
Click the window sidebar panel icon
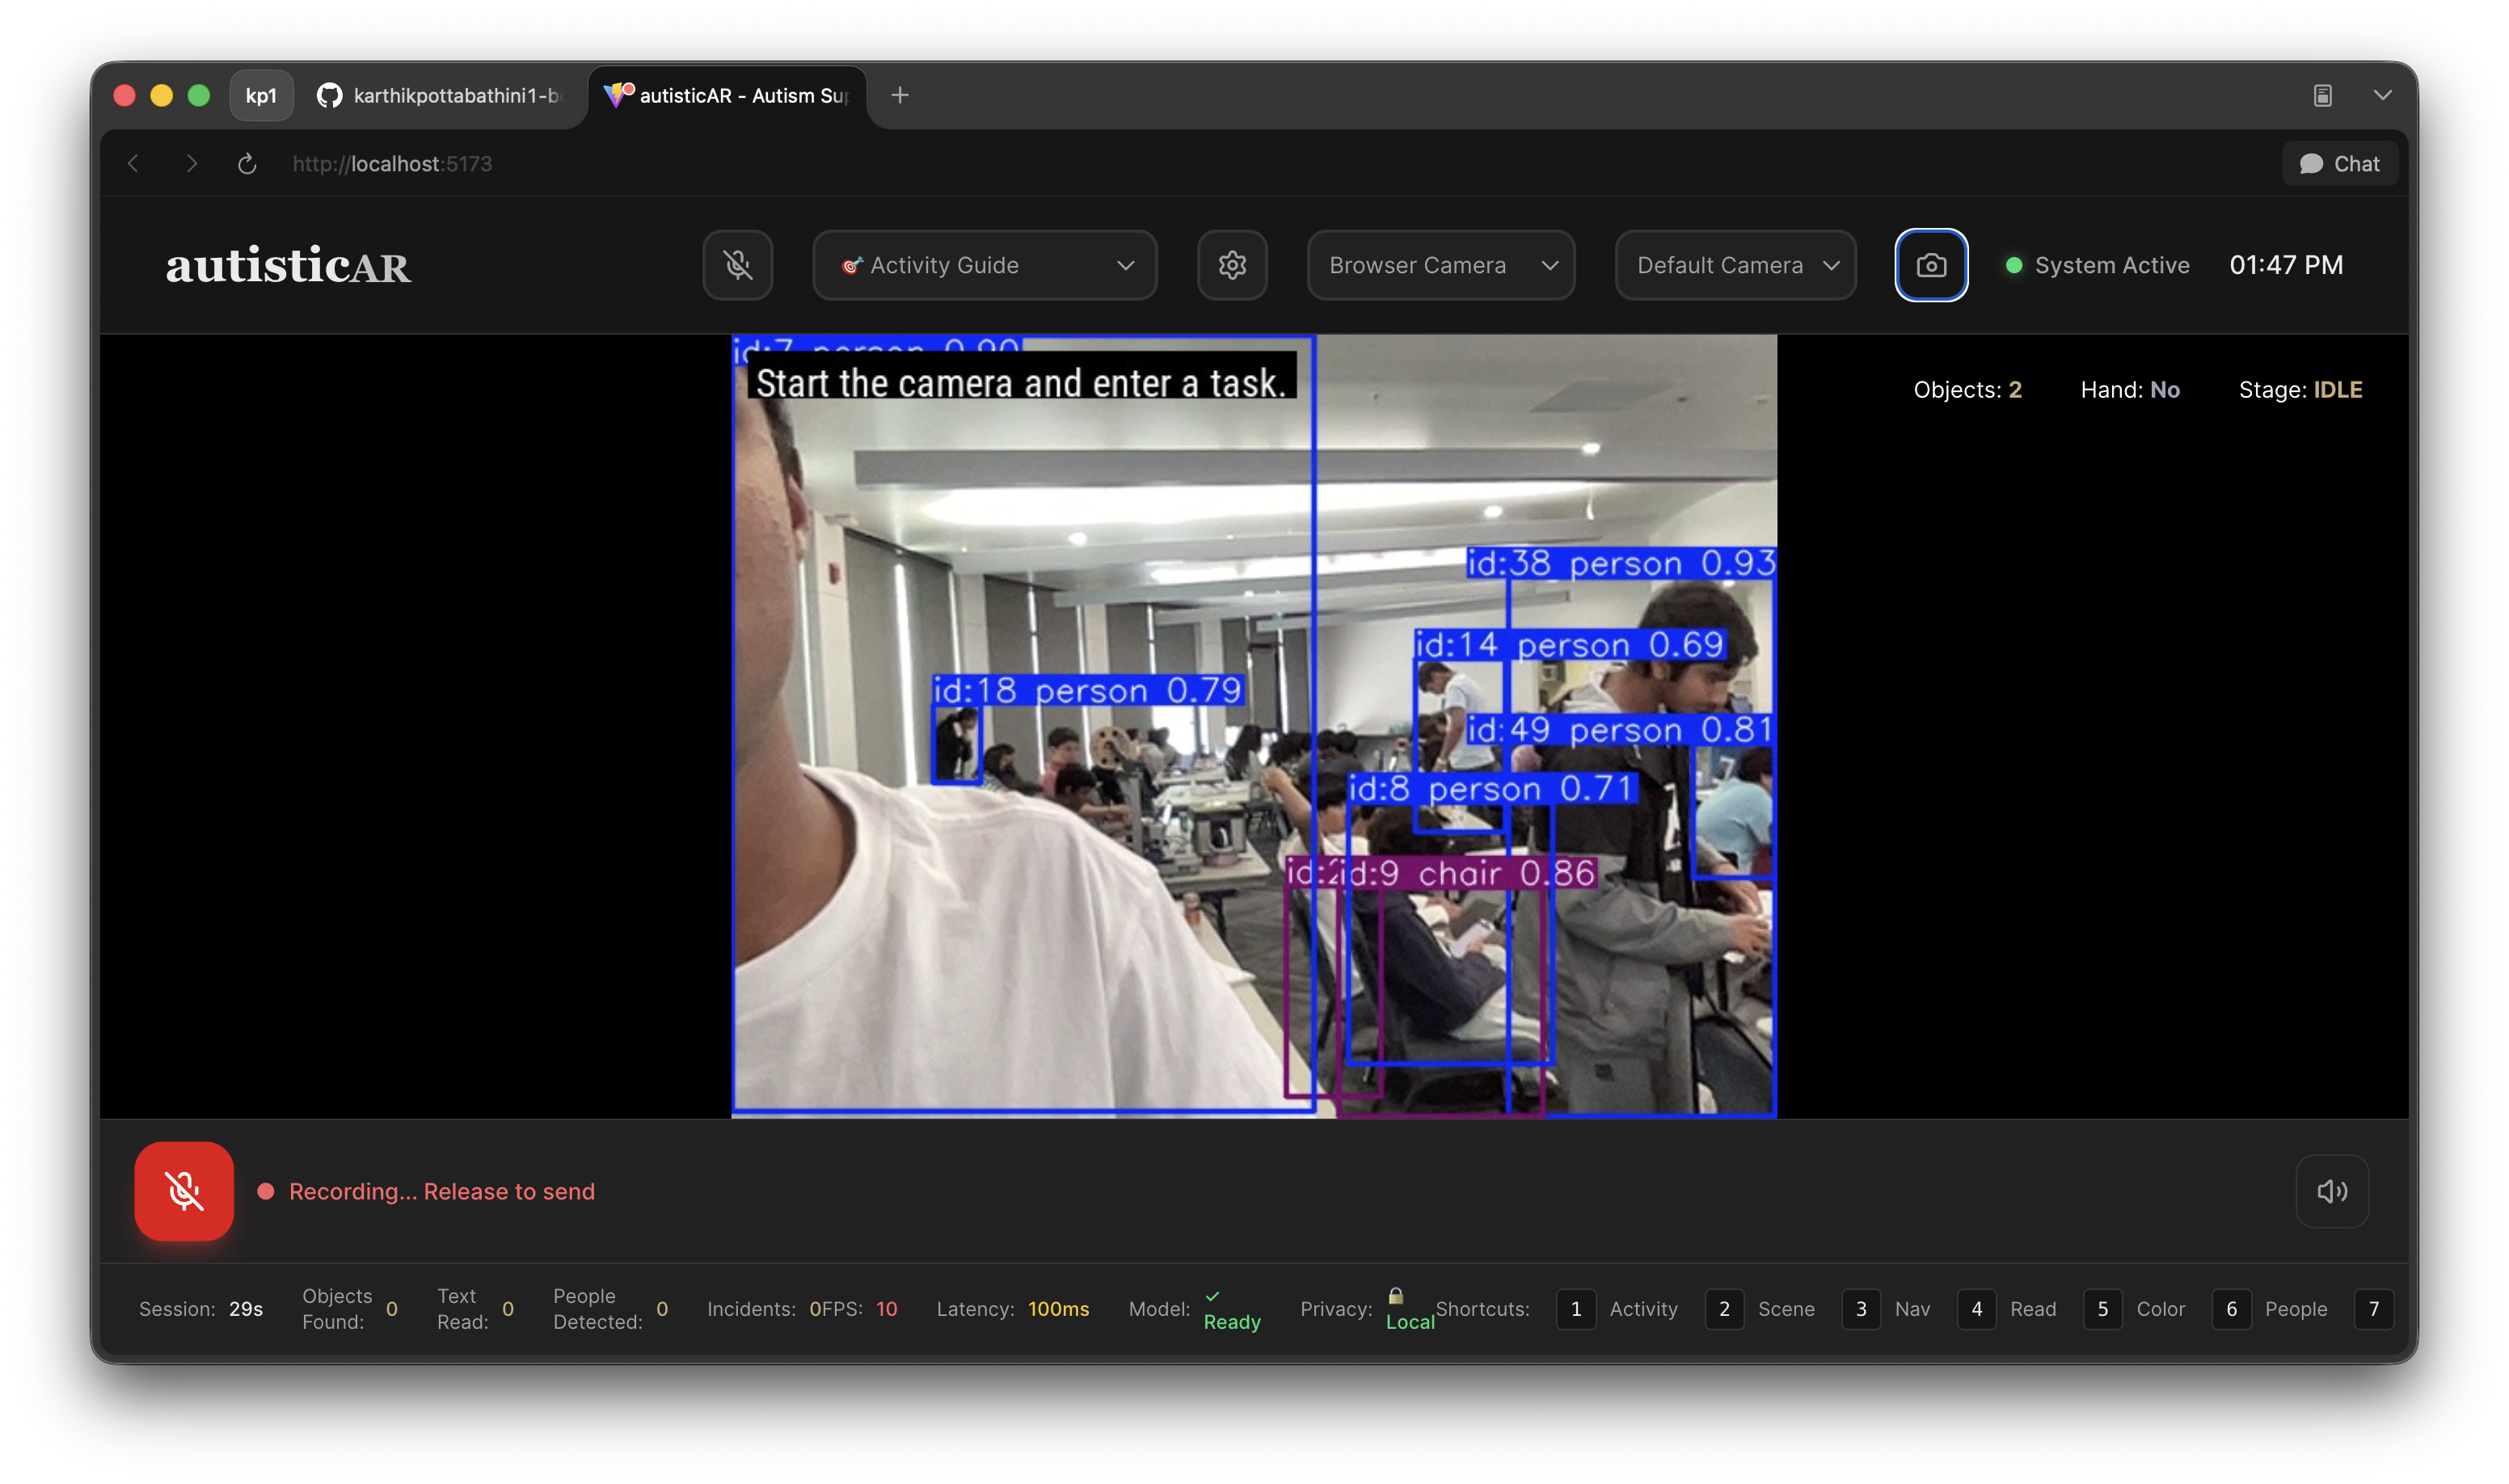pyautogui.click(x=2322, y=95)
